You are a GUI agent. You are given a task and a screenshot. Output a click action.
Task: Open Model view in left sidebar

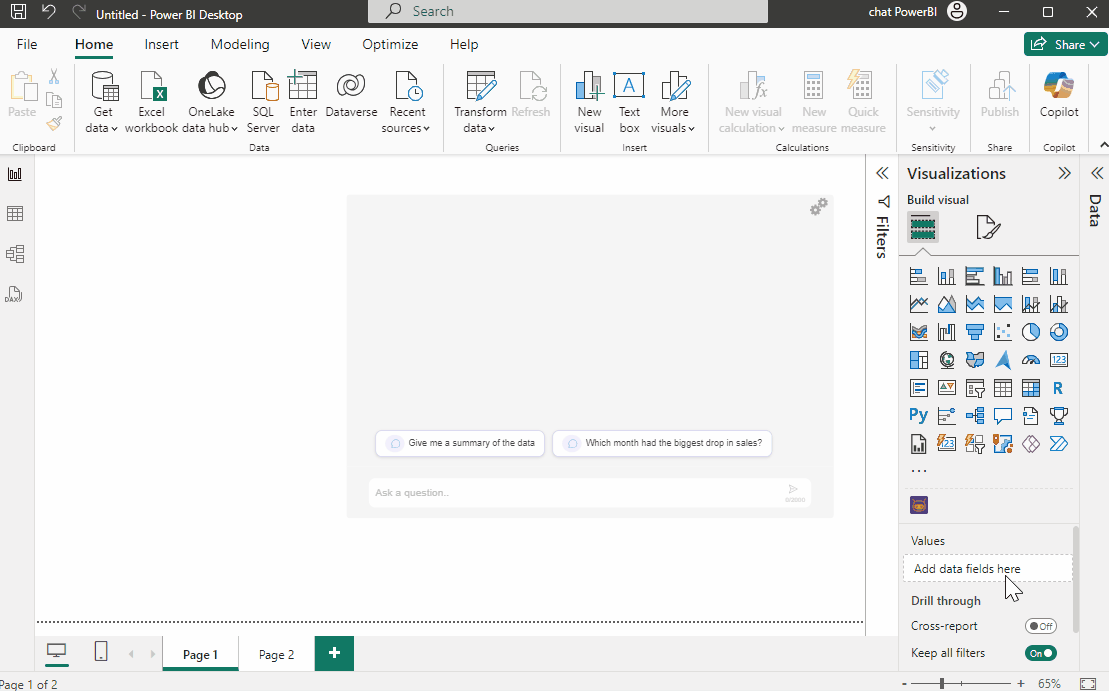tap(15, 254)
